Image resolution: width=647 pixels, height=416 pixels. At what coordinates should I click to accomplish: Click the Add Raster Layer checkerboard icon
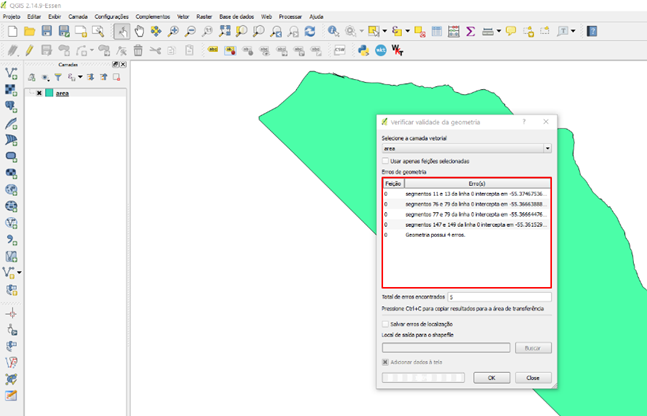(x=11, y=90)
